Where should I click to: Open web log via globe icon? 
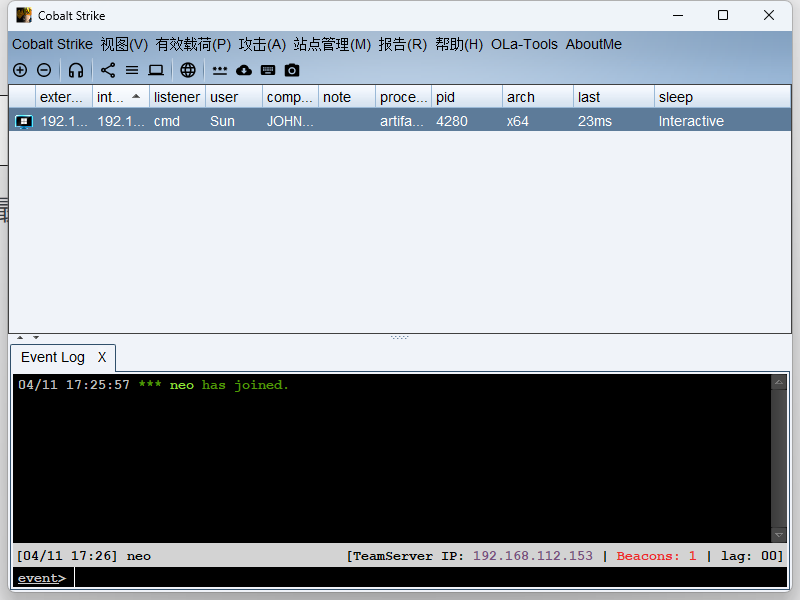(x=188, y=70)
